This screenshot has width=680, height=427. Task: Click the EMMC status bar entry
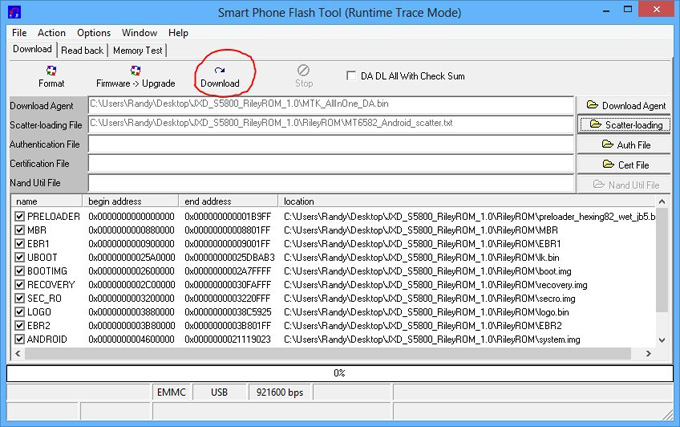(171, 392)
